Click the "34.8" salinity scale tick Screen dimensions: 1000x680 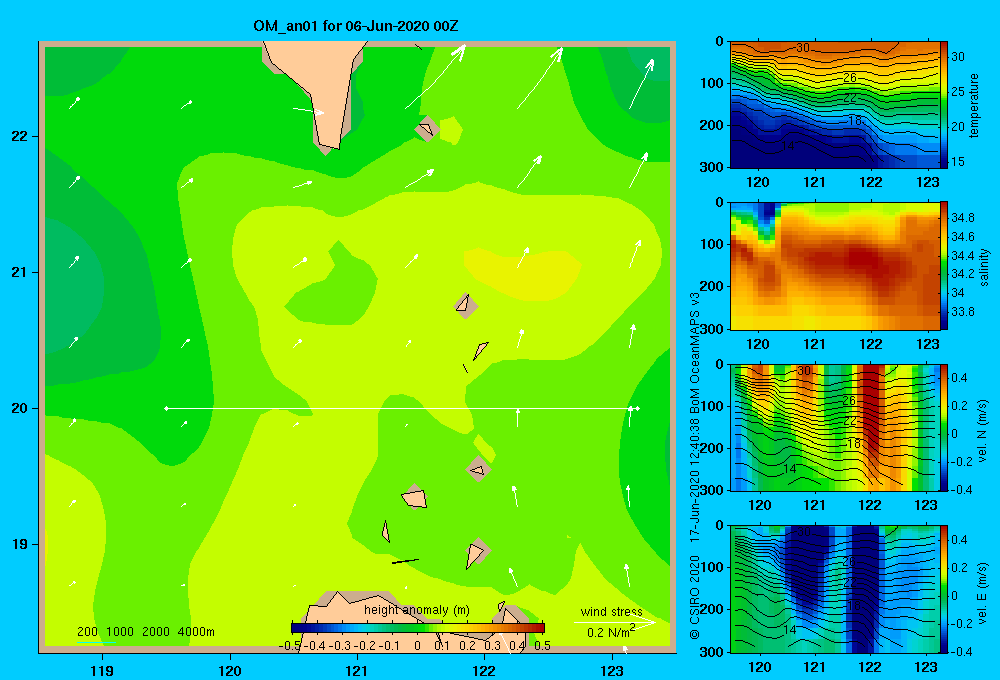963,218
